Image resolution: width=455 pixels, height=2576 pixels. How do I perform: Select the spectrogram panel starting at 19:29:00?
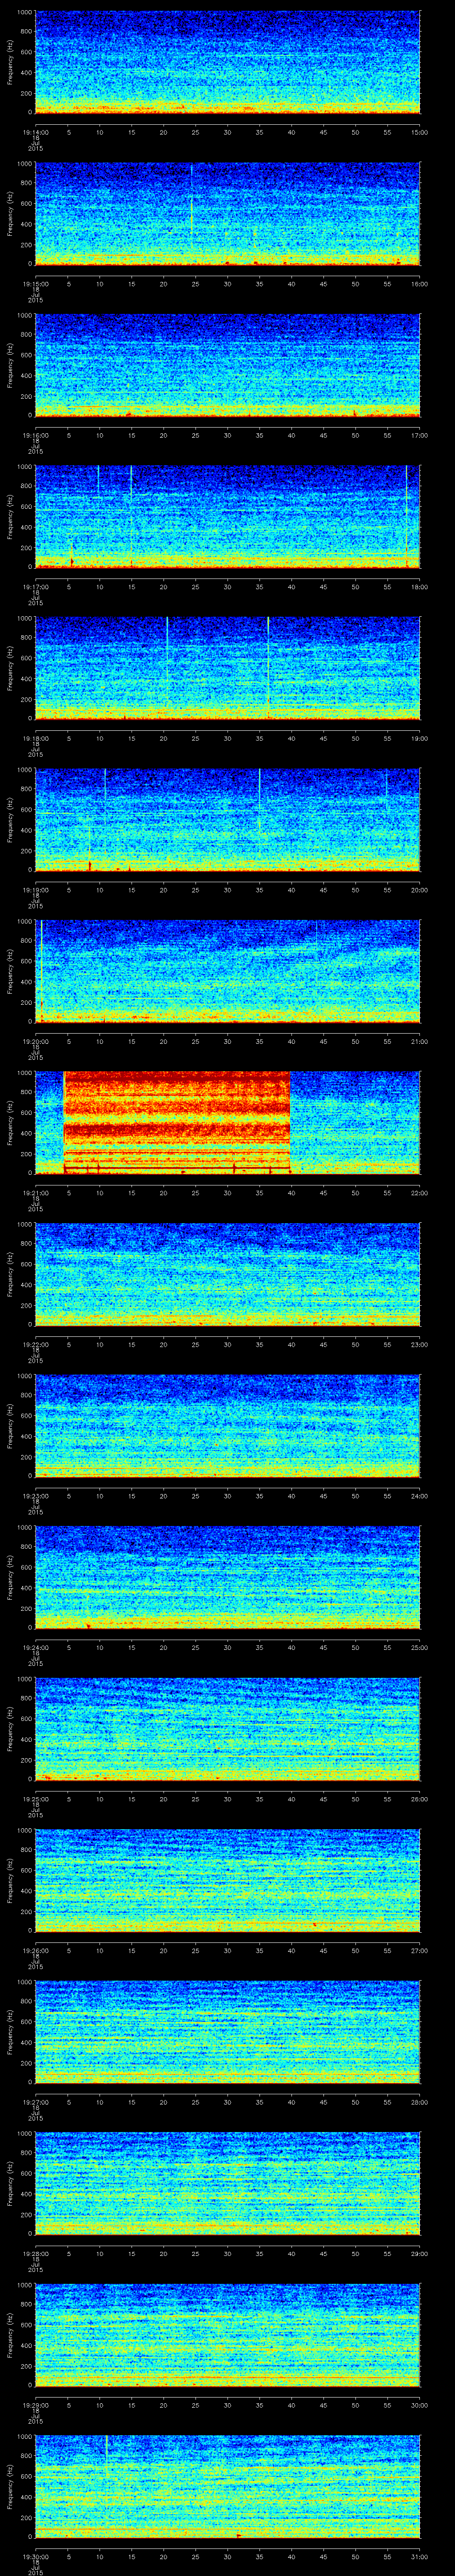[227, 2334]
